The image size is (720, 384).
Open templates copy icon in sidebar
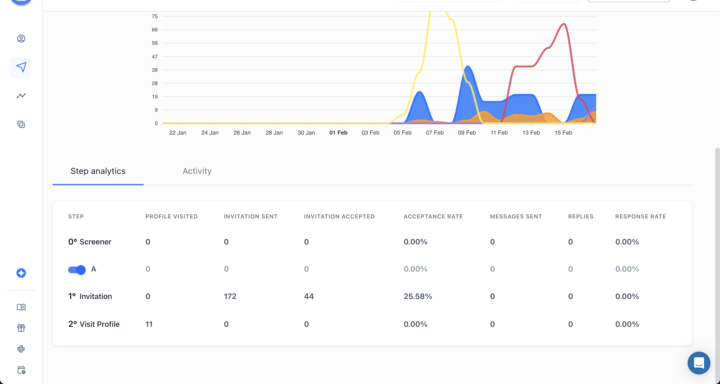point(21,124)
